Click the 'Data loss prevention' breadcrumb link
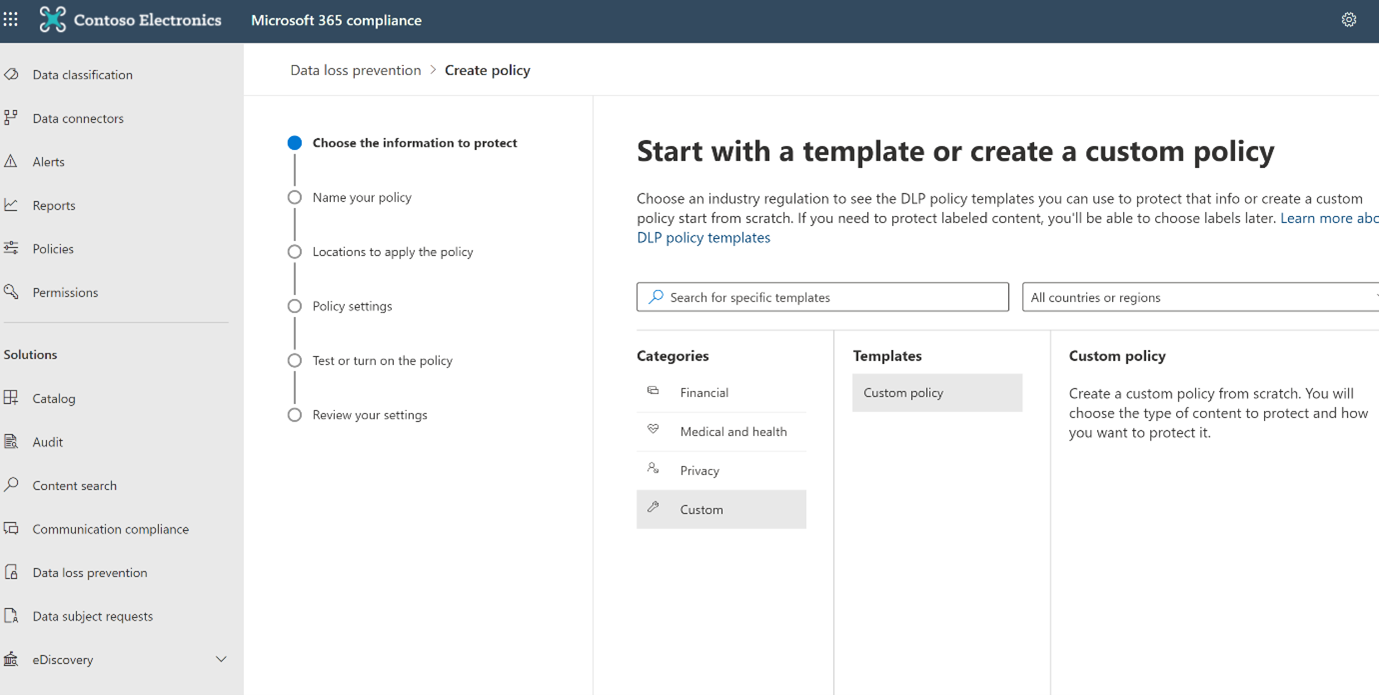1379x695 pixels. pos(355,70)
